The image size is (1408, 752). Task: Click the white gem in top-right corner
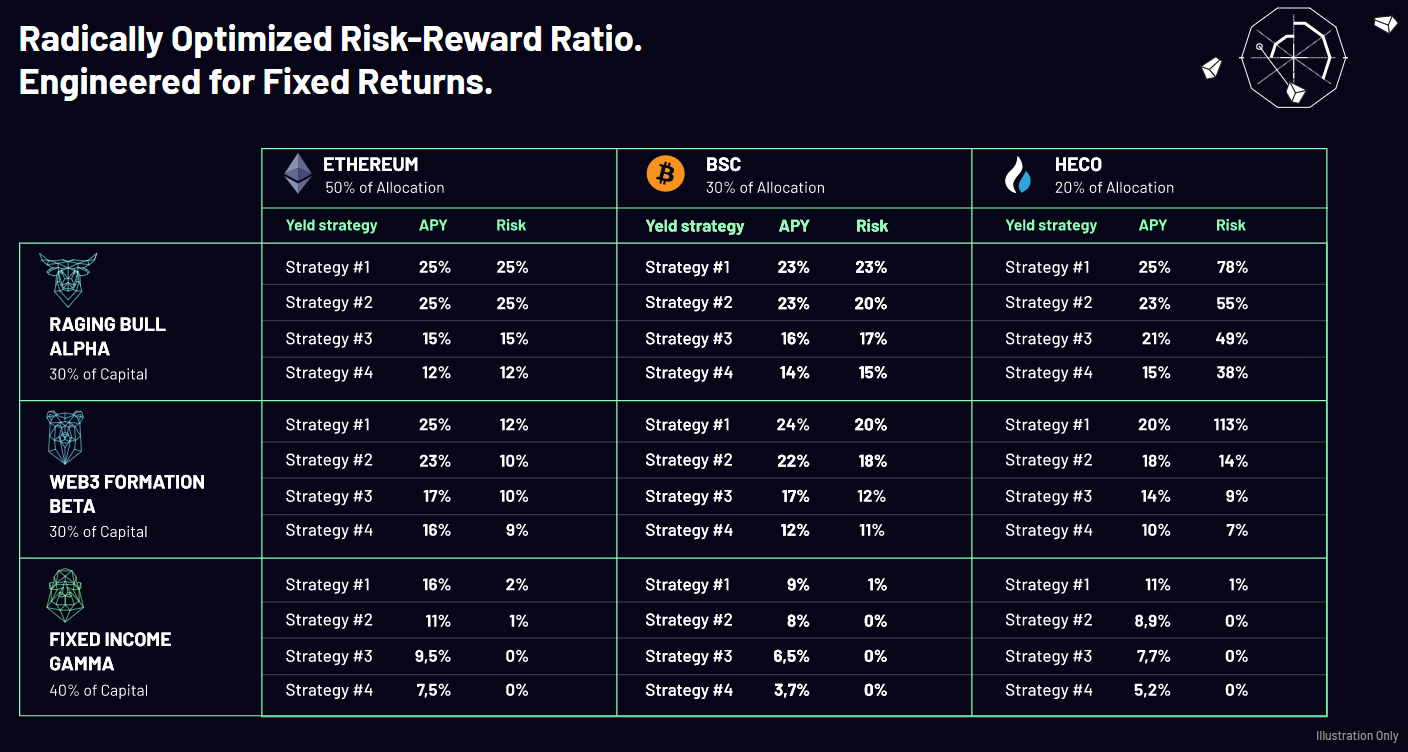coord(1385,24)
